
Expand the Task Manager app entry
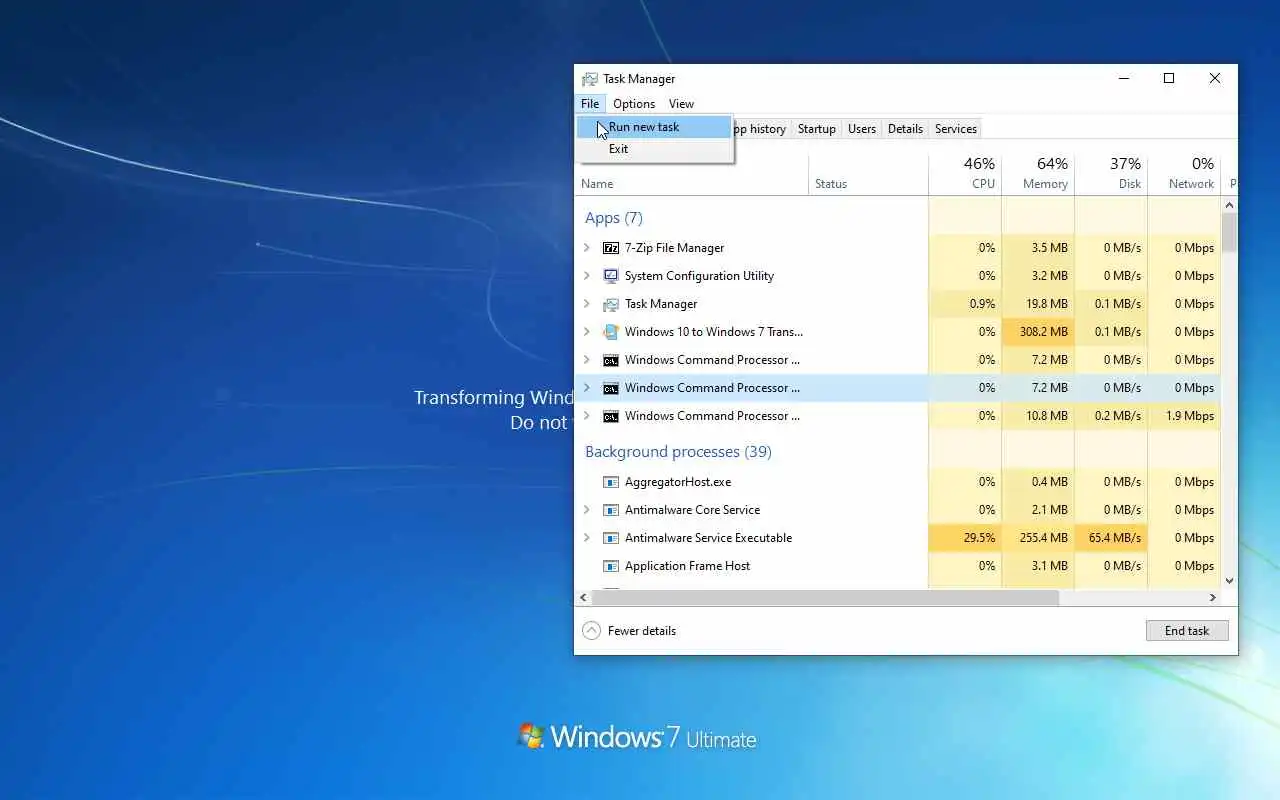coord(587,304)
